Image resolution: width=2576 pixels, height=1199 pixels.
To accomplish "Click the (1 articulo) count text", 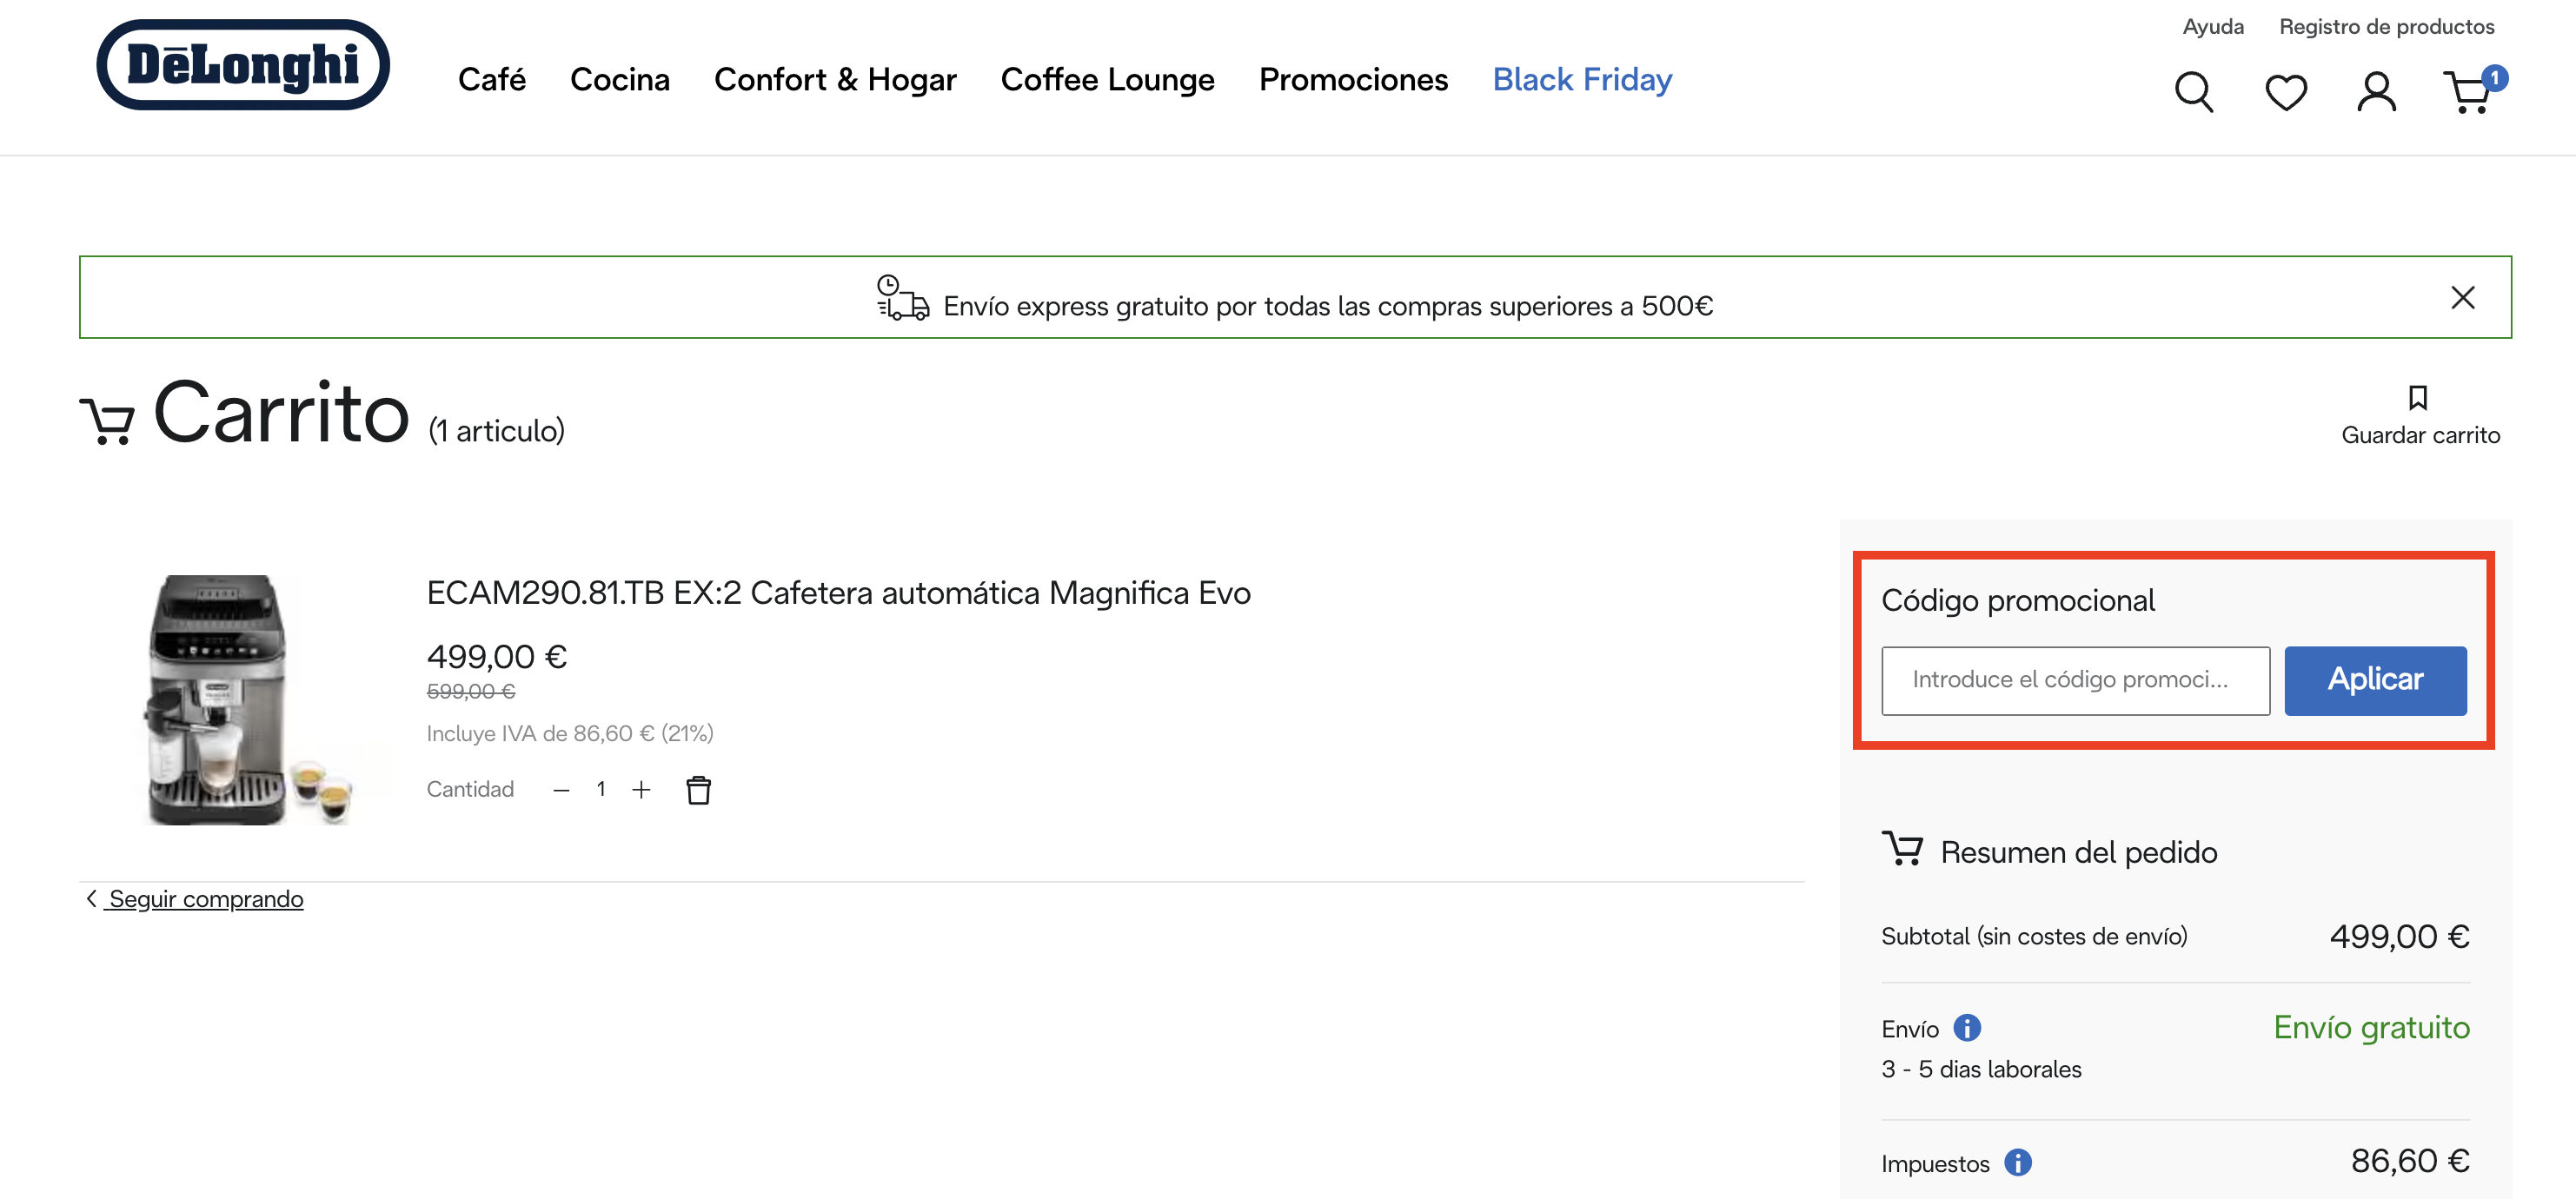I will click(497, 431).
